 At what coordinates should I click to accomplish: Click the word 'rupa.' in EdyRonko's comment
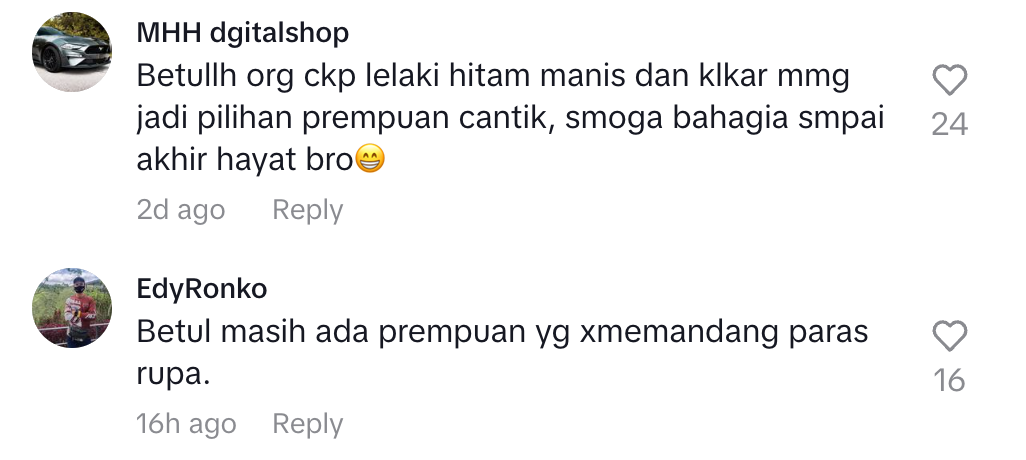click(173, 376)
